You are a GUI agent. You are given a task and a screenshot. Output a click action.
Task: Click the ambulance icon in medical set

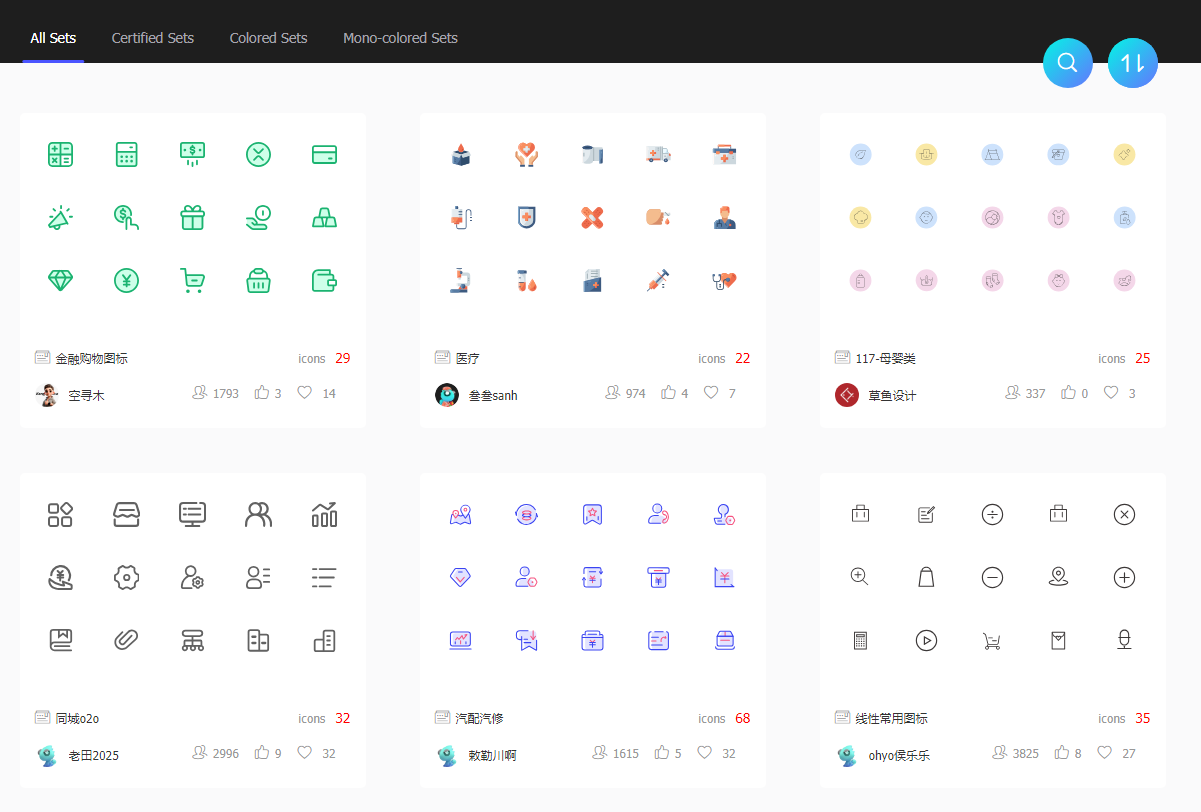coord(659,154)
